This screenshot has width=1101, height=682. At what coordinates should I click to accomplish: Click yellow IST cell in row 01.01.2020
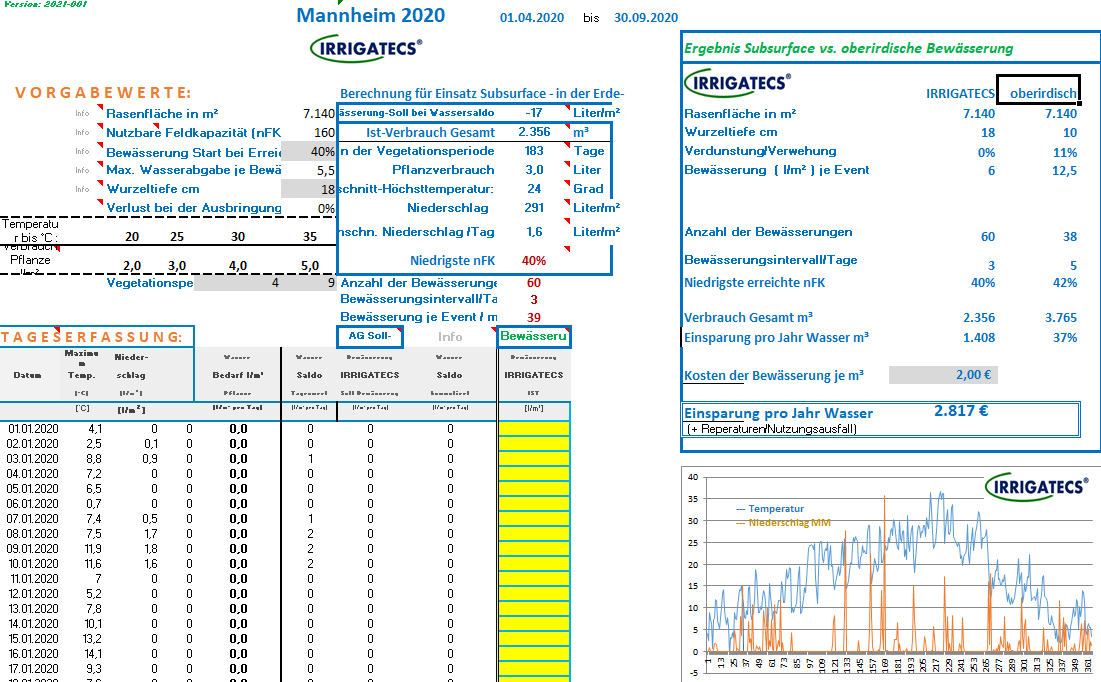click(x=534, y=429)
